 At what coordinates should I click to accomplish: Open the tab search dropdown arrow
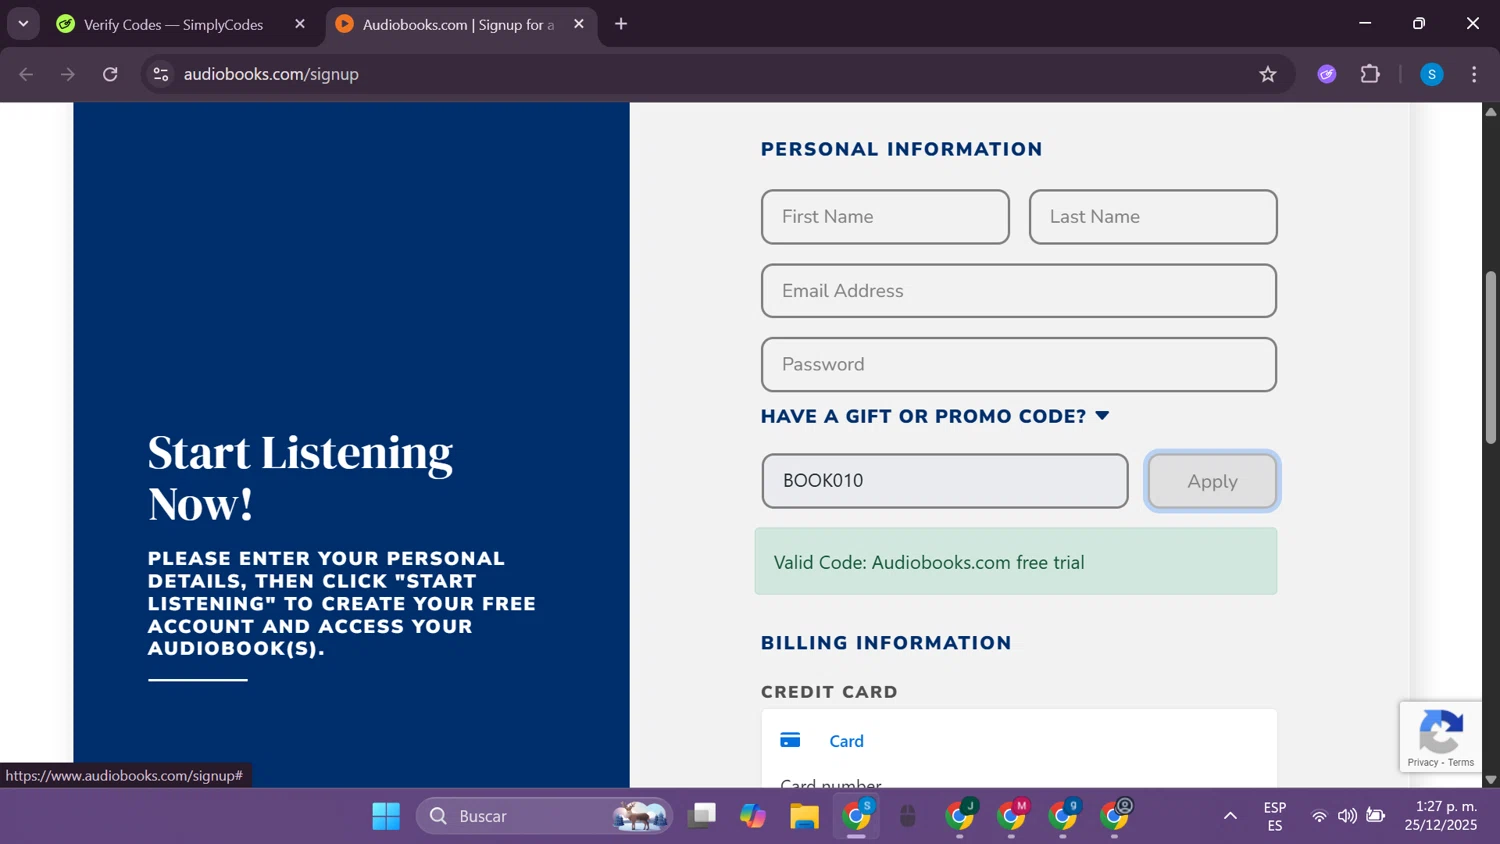point(23,24)
